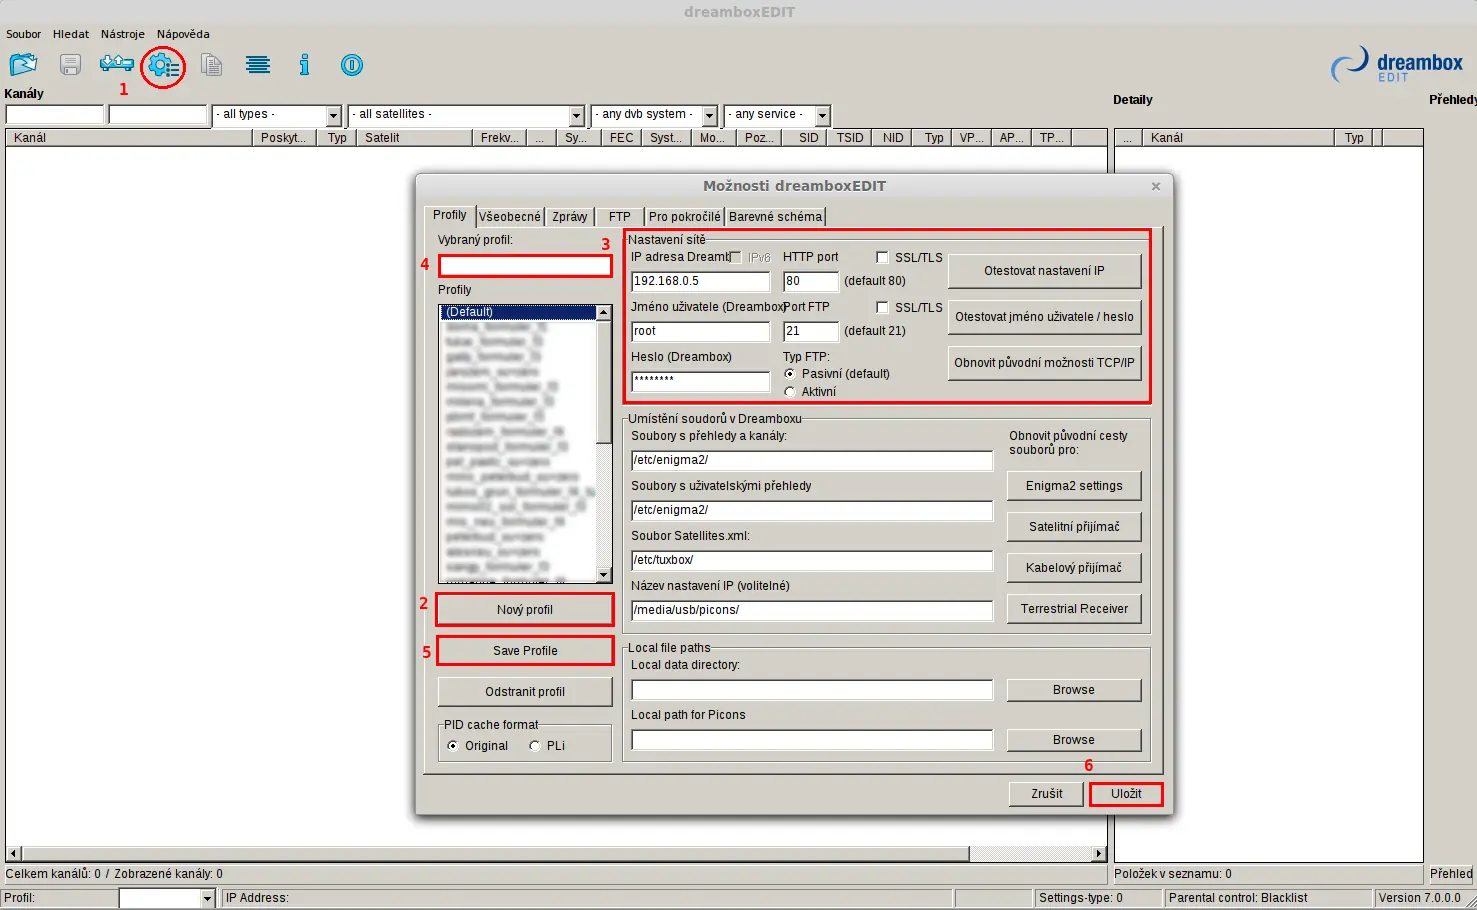Enable SSL/TLS for HTTP port
Image resolution: width=1477 pixels, height=910 pixels.
(x=882, y=257)
